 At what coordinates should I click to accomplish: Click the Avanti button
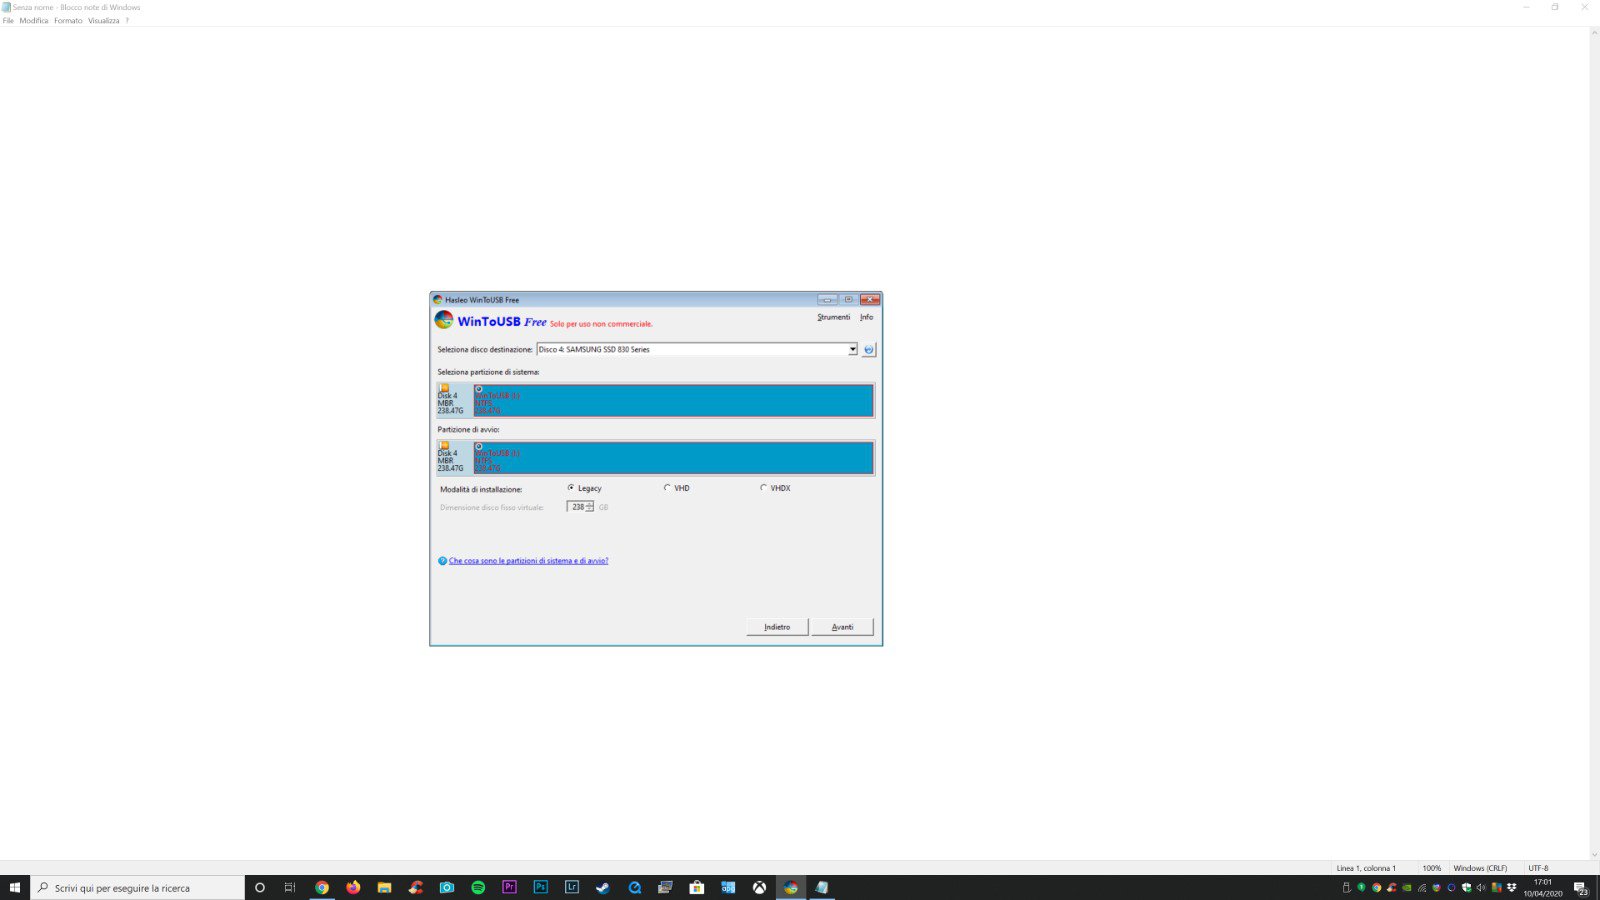coord(842,627)
